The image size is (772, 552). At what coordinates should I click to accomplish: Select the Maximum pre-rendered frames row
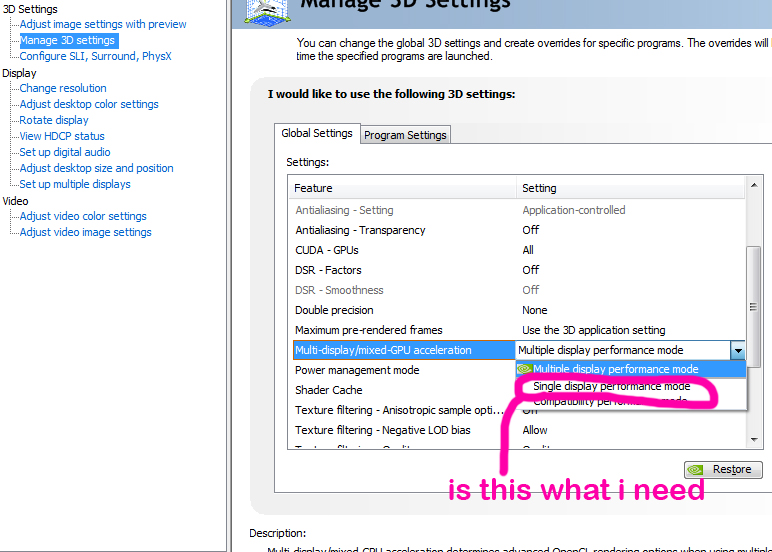(x=517, y=330)
